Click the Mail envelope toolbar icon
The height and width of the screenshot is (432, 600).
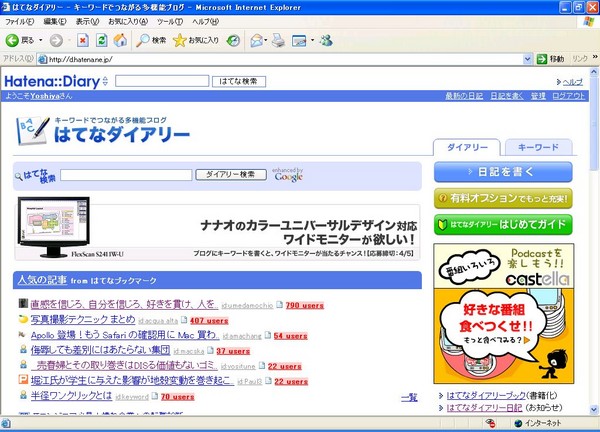point(257,40)
